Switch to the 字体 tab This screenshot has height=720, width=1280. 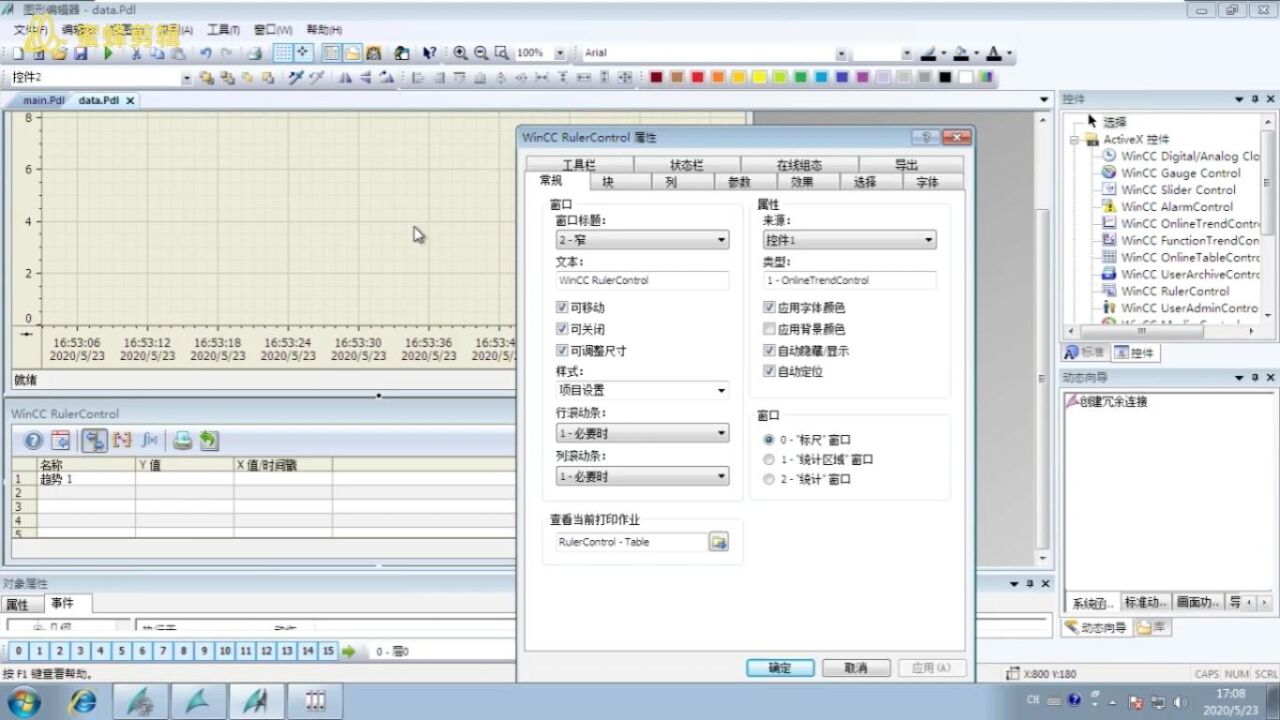pyautogui.click(x=927, y=182)
